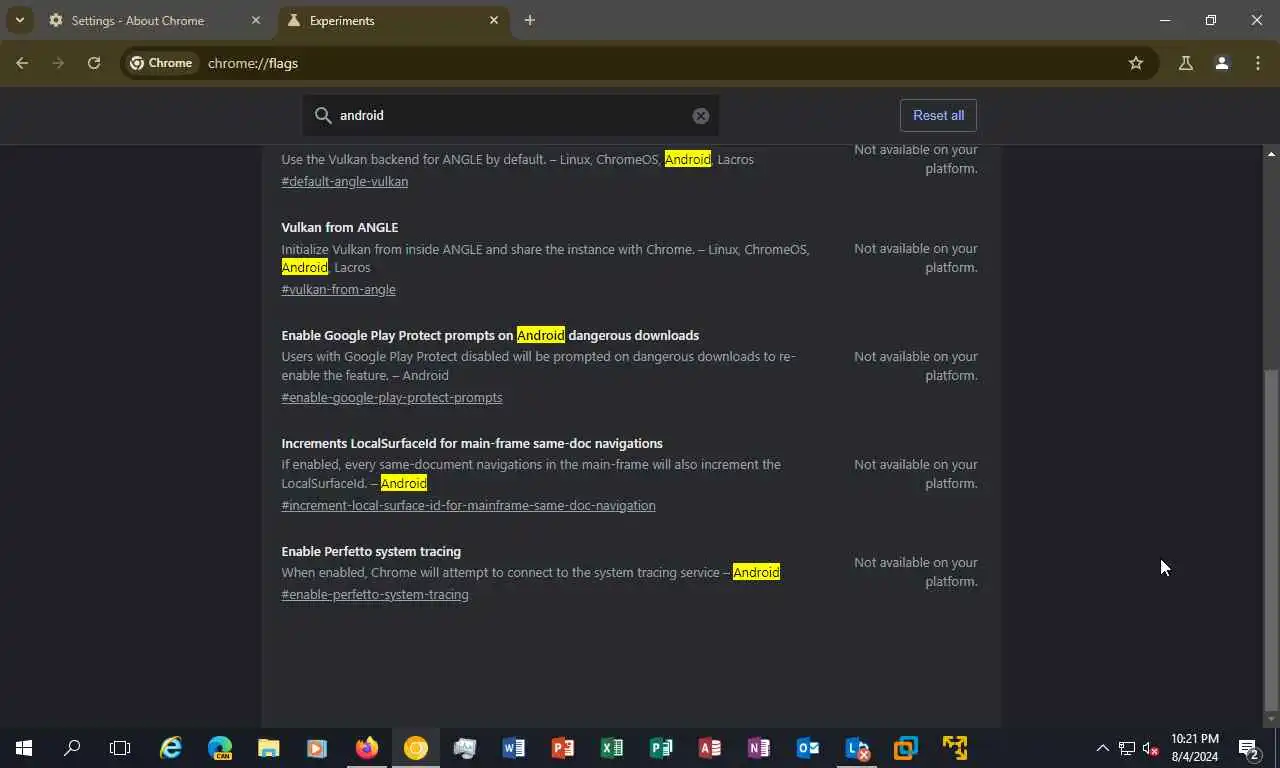1280x768 pixels.
Task: Launch Publisher from the taskbar
Action: tap(661, 748)
